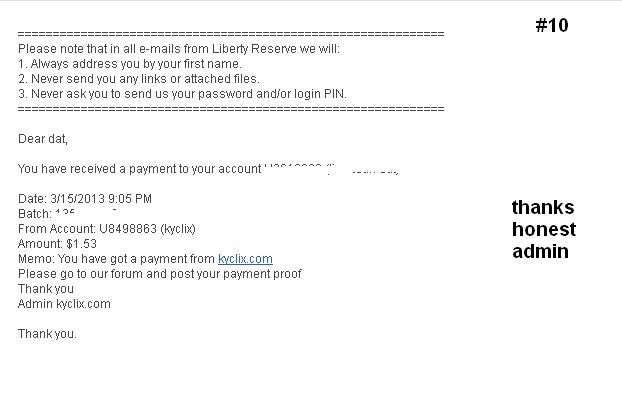
Task: Click the bold word "honest"
Action: [x=544, y=230]
